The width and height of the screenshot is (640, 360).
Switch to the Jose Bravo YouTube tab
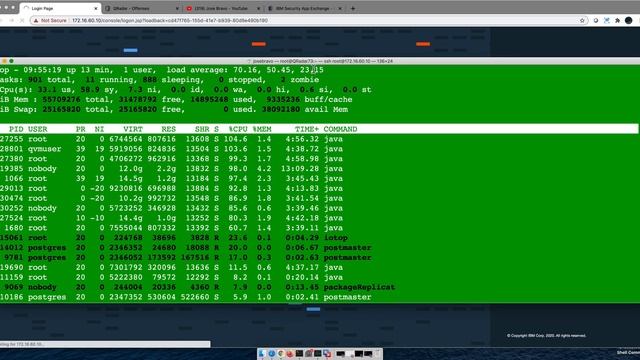coord(222,8)
